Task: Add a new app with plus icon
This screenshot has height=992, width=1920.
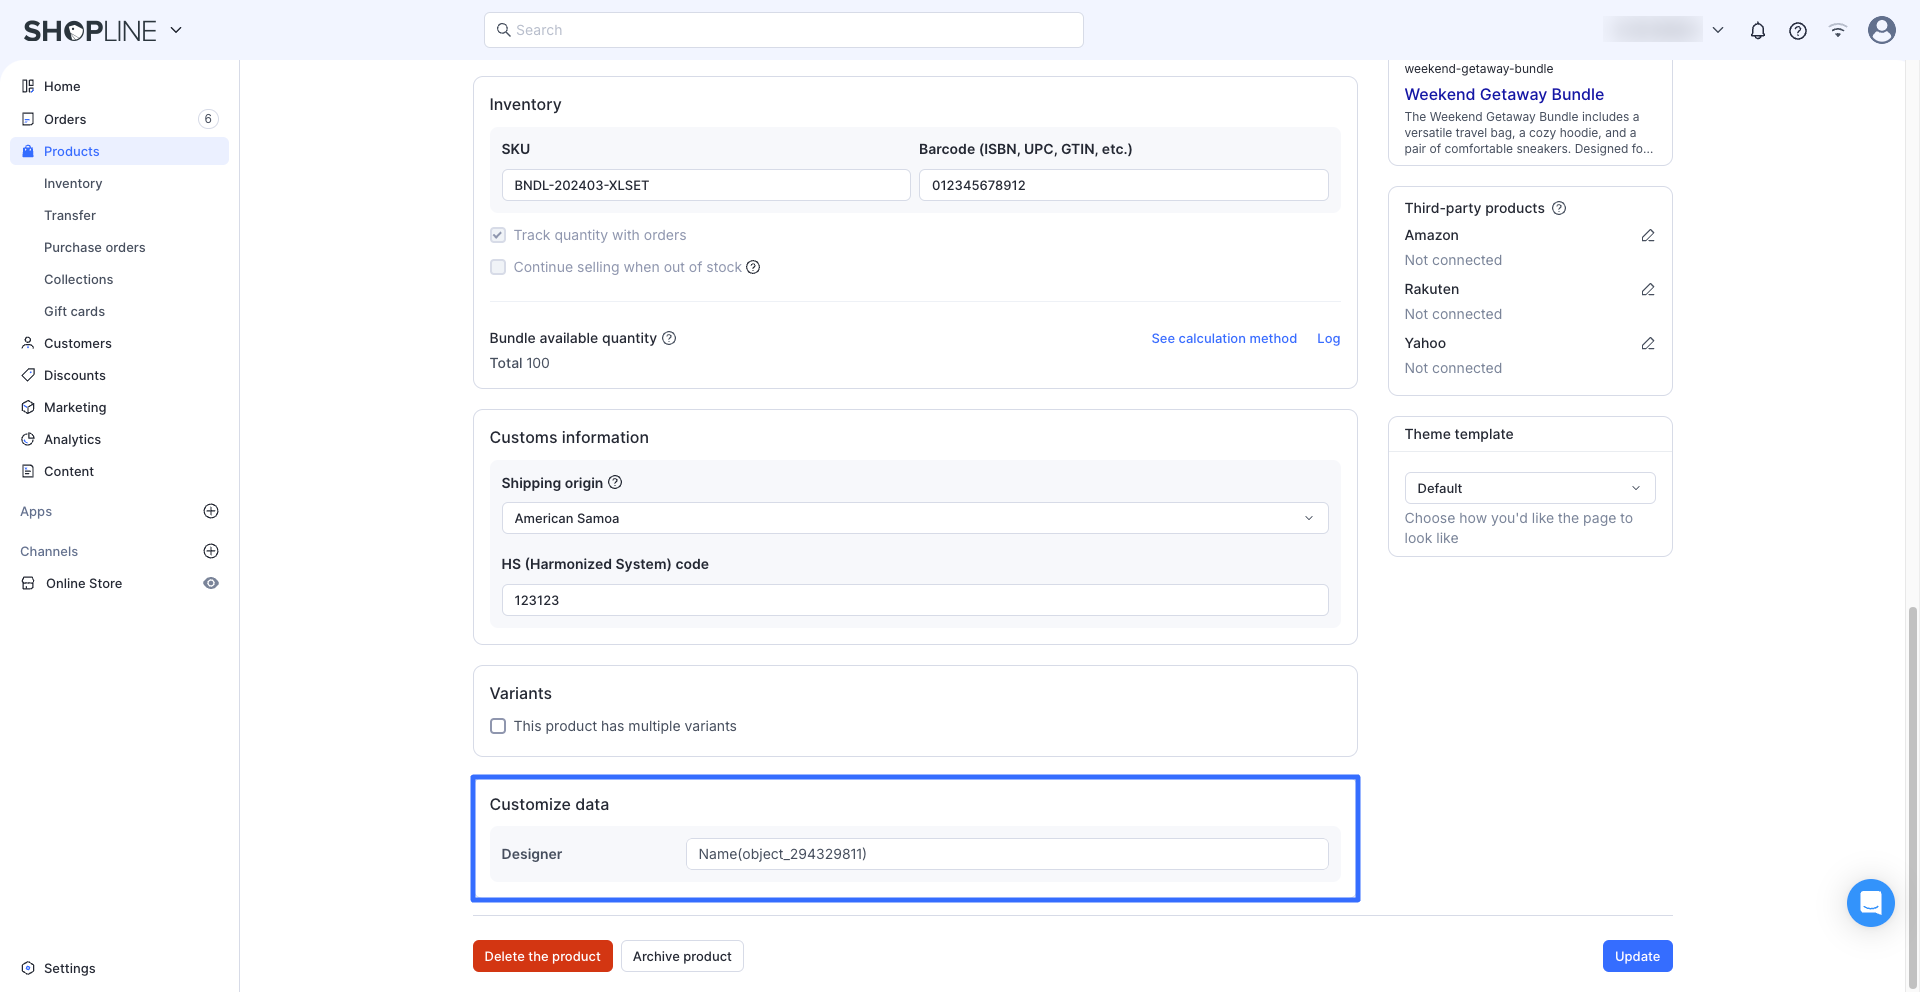Action: (x=211, y=511)
